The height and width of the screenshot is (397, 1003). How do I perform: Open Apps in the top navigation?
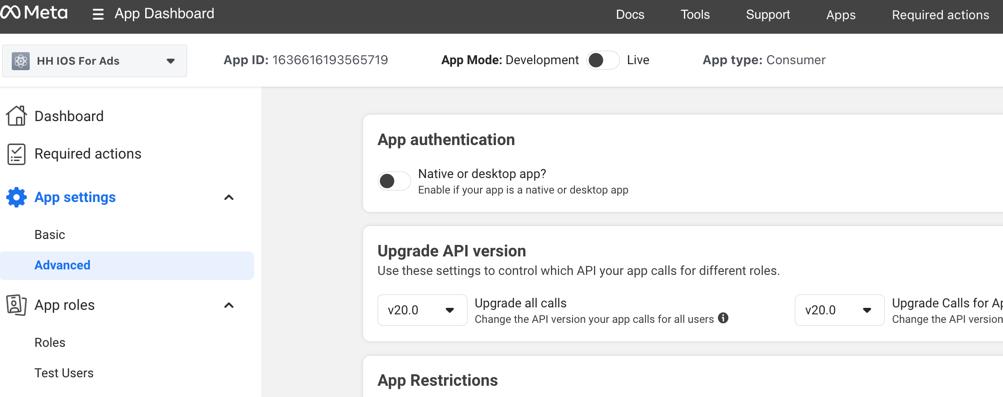tap(841, 15)
